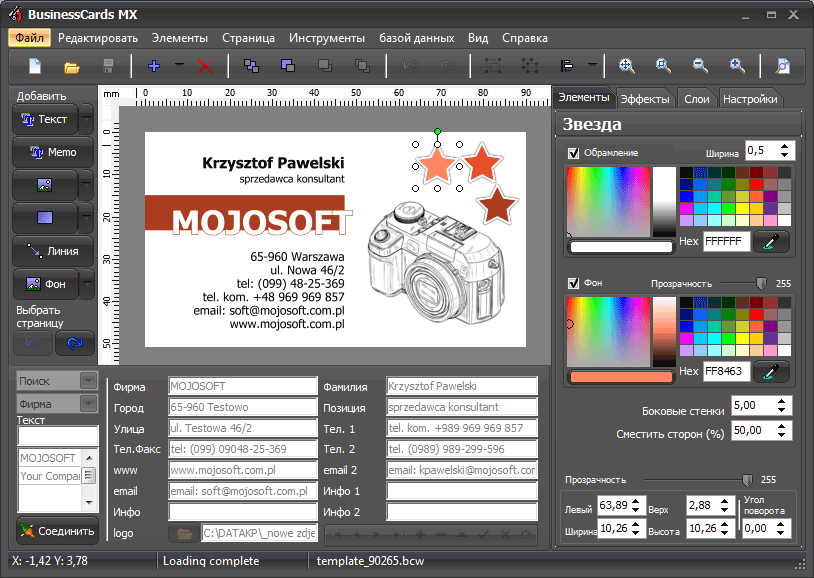Switch to the Слои tab
The height and width of the screenshot is (578, 814).
pos(697,99)
